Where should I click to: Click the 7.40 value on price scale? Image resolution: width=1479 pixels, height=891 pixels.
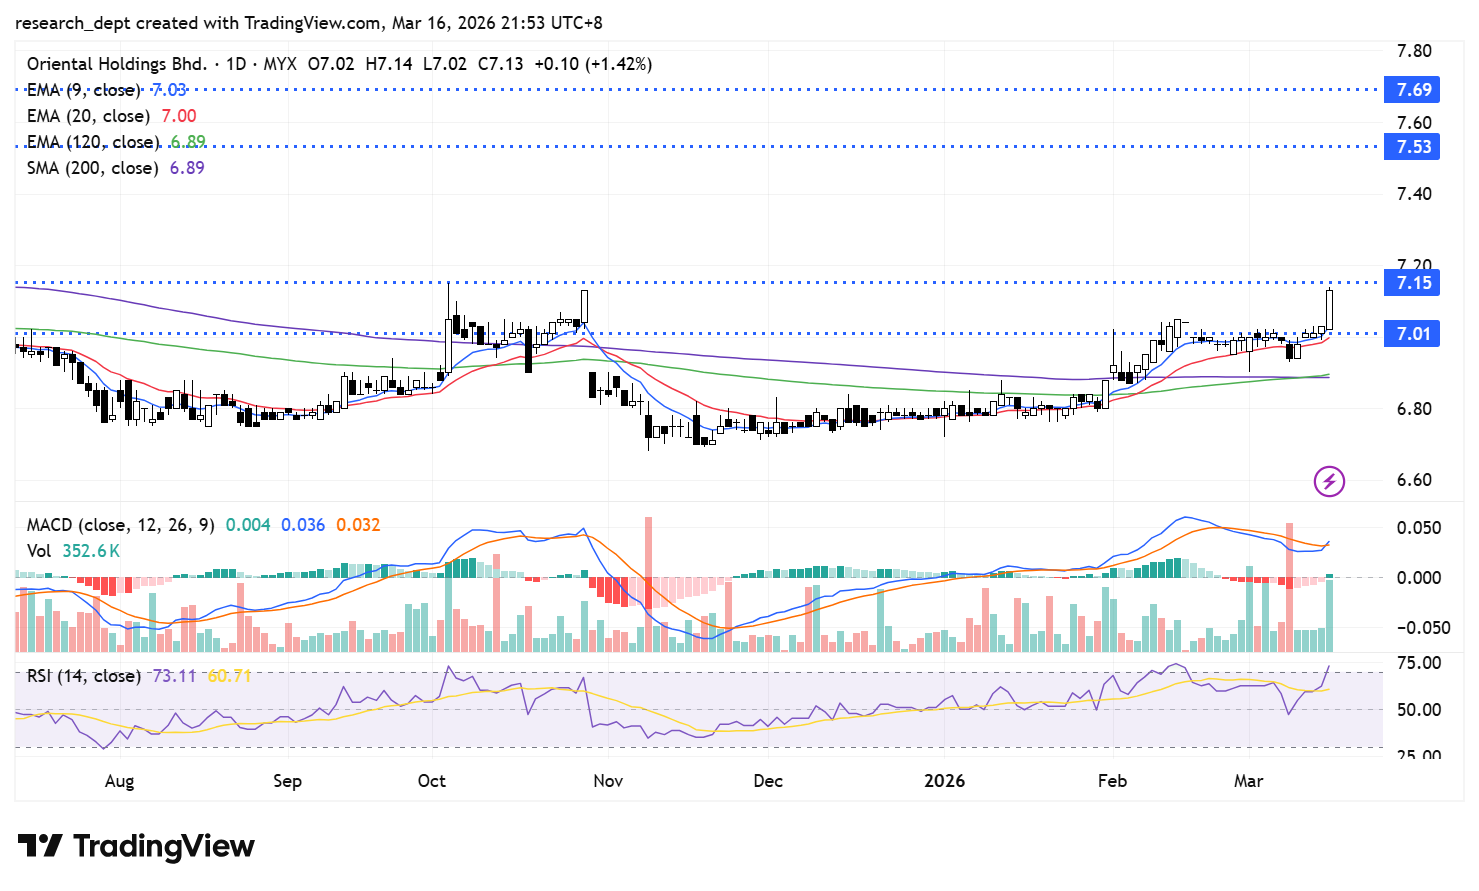[1414, 194]
